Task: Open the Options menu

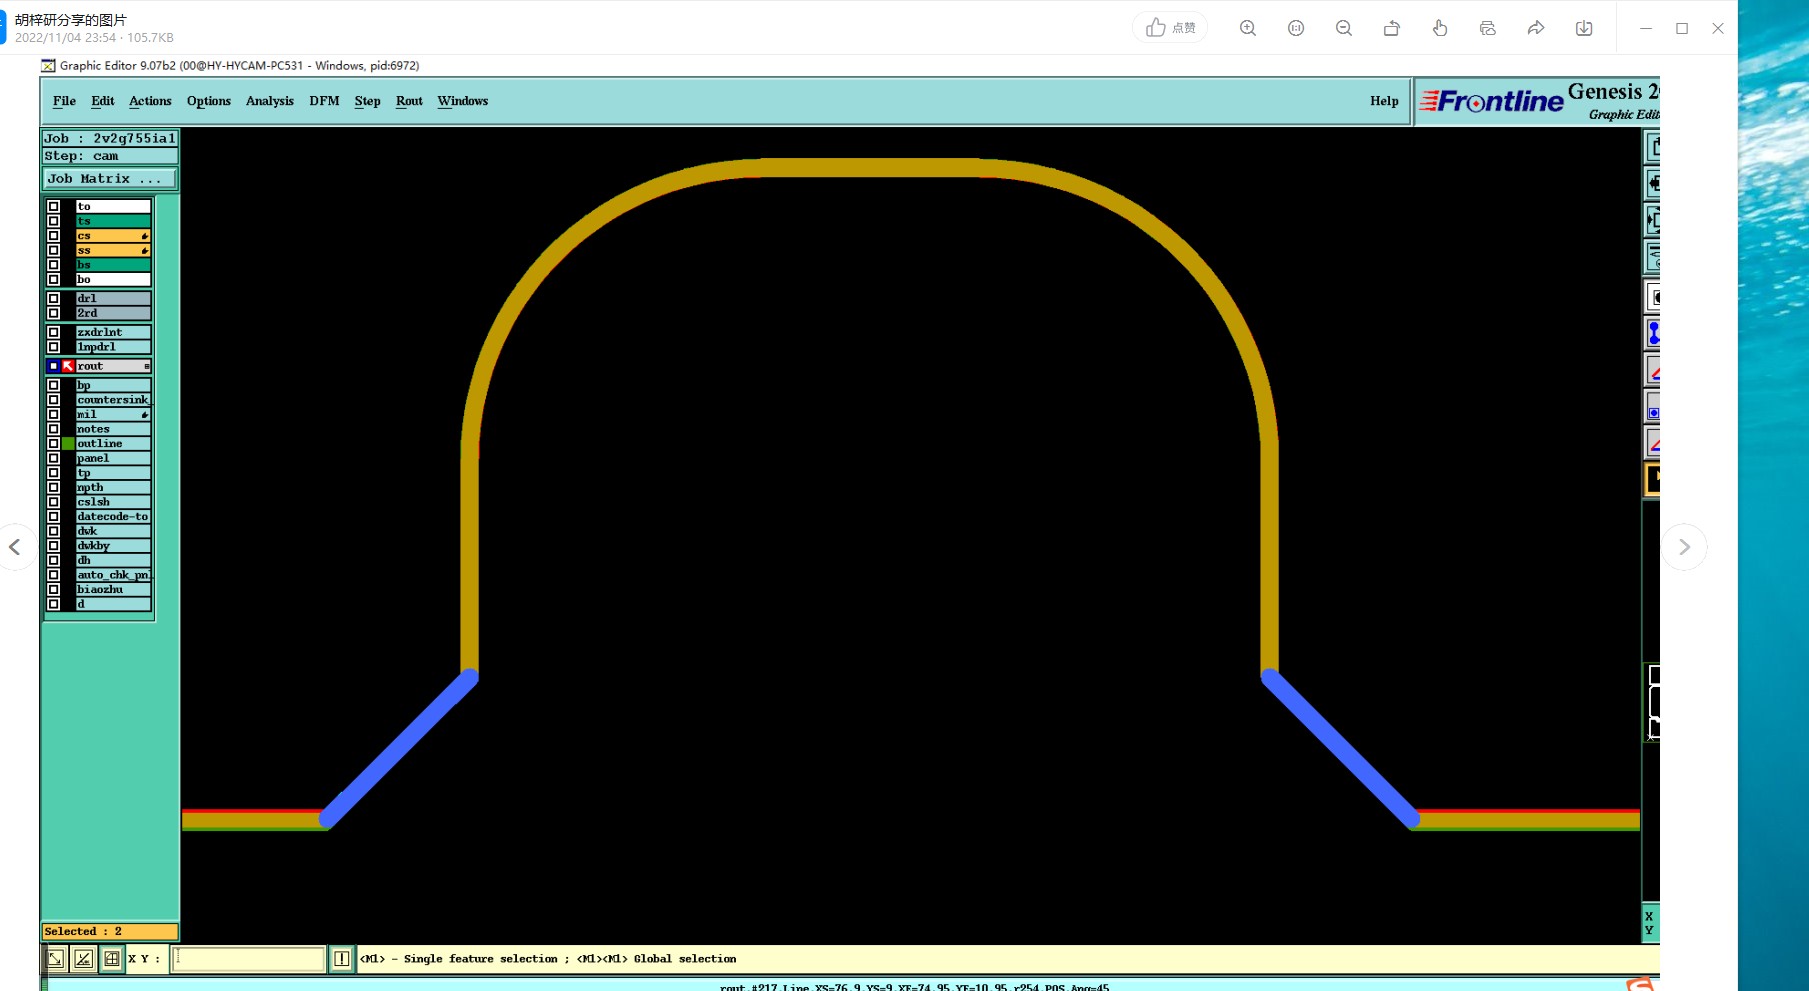Action: pos(209,101)
